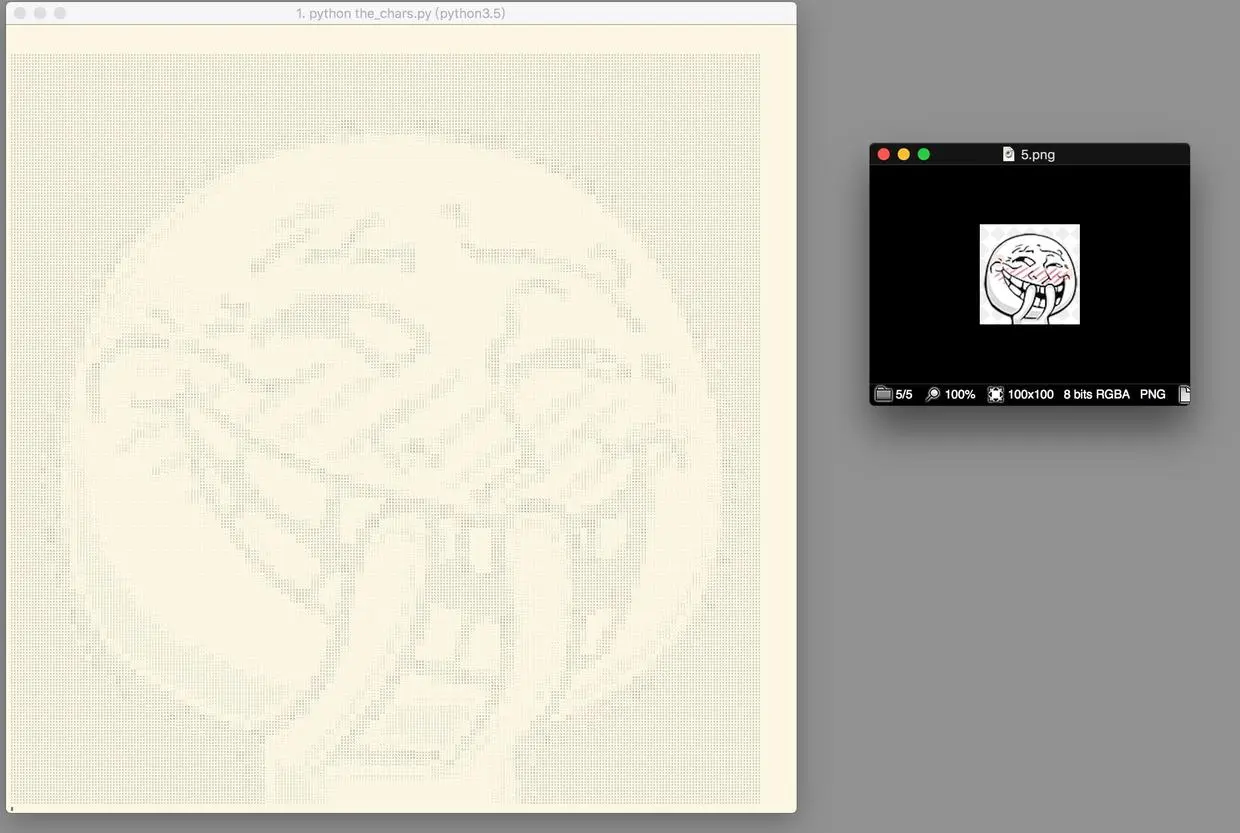Click the file icon next to the 5.png title
Image resolution: width=1240 pixels, height=833 pixels.
pos(1008,154)
